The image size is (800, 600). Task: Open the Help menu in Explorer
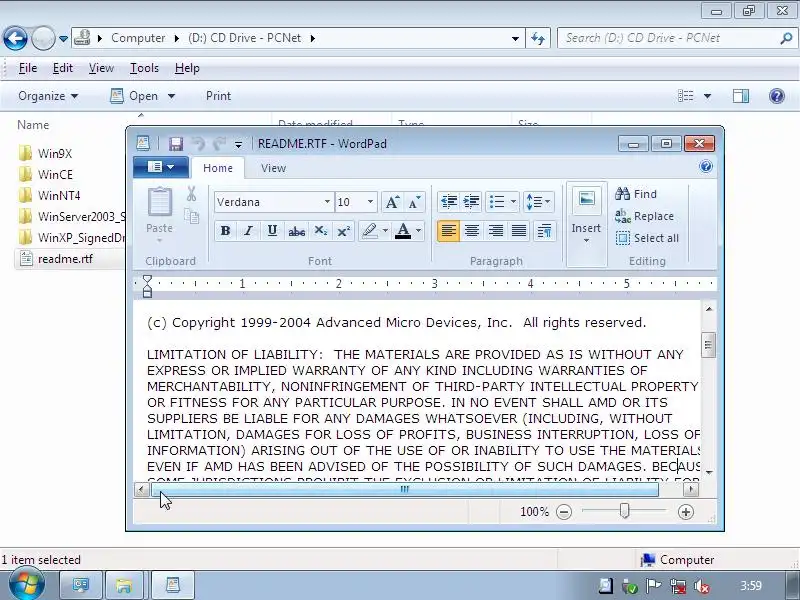pos(187,68)
